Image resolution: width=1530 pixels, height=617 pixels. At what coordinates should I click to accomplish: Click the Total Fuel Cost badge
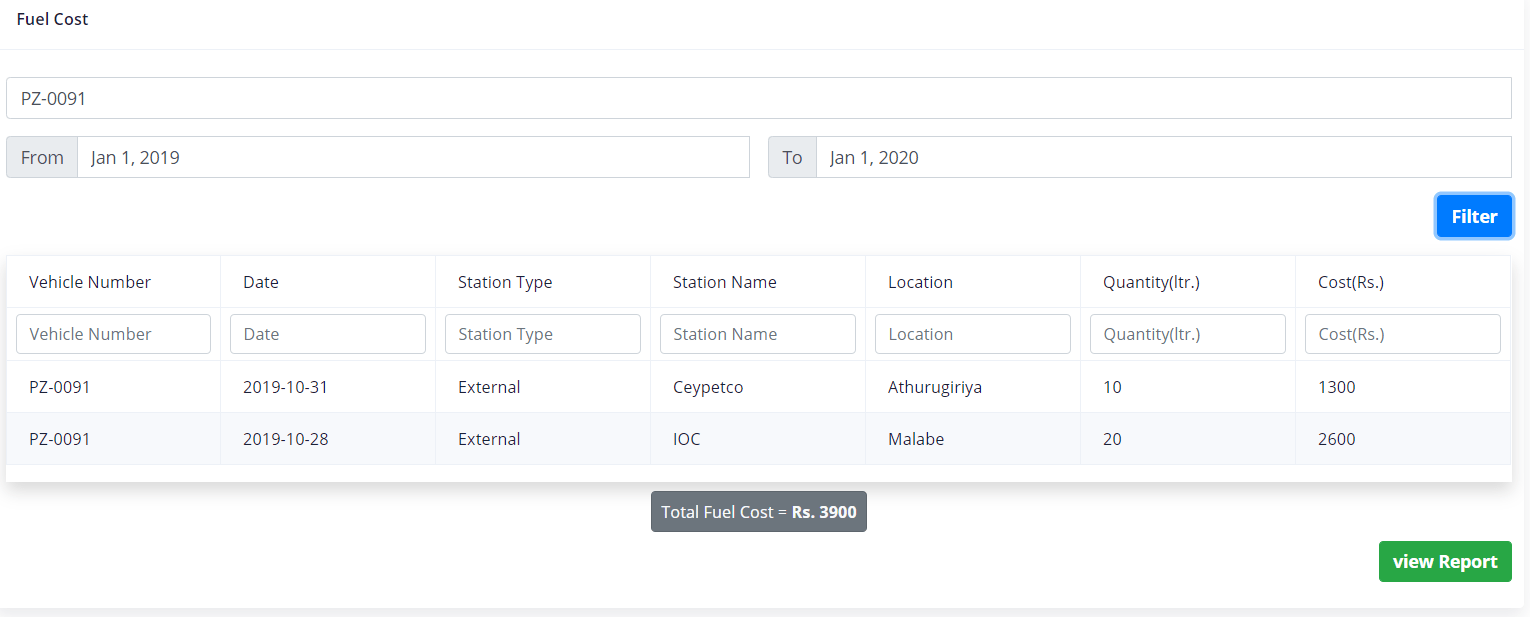[758, 512]
